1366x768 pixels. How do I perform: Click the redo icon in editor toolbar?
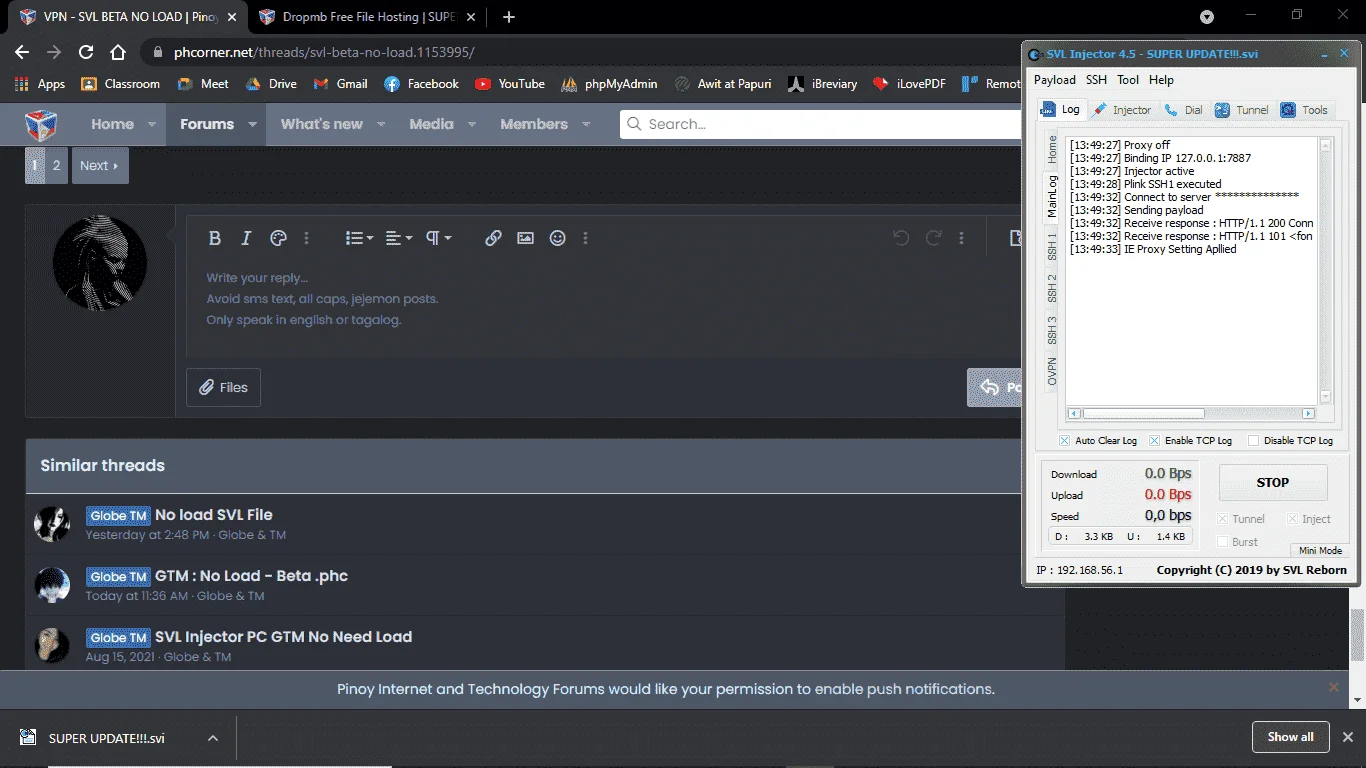[934, 238]
